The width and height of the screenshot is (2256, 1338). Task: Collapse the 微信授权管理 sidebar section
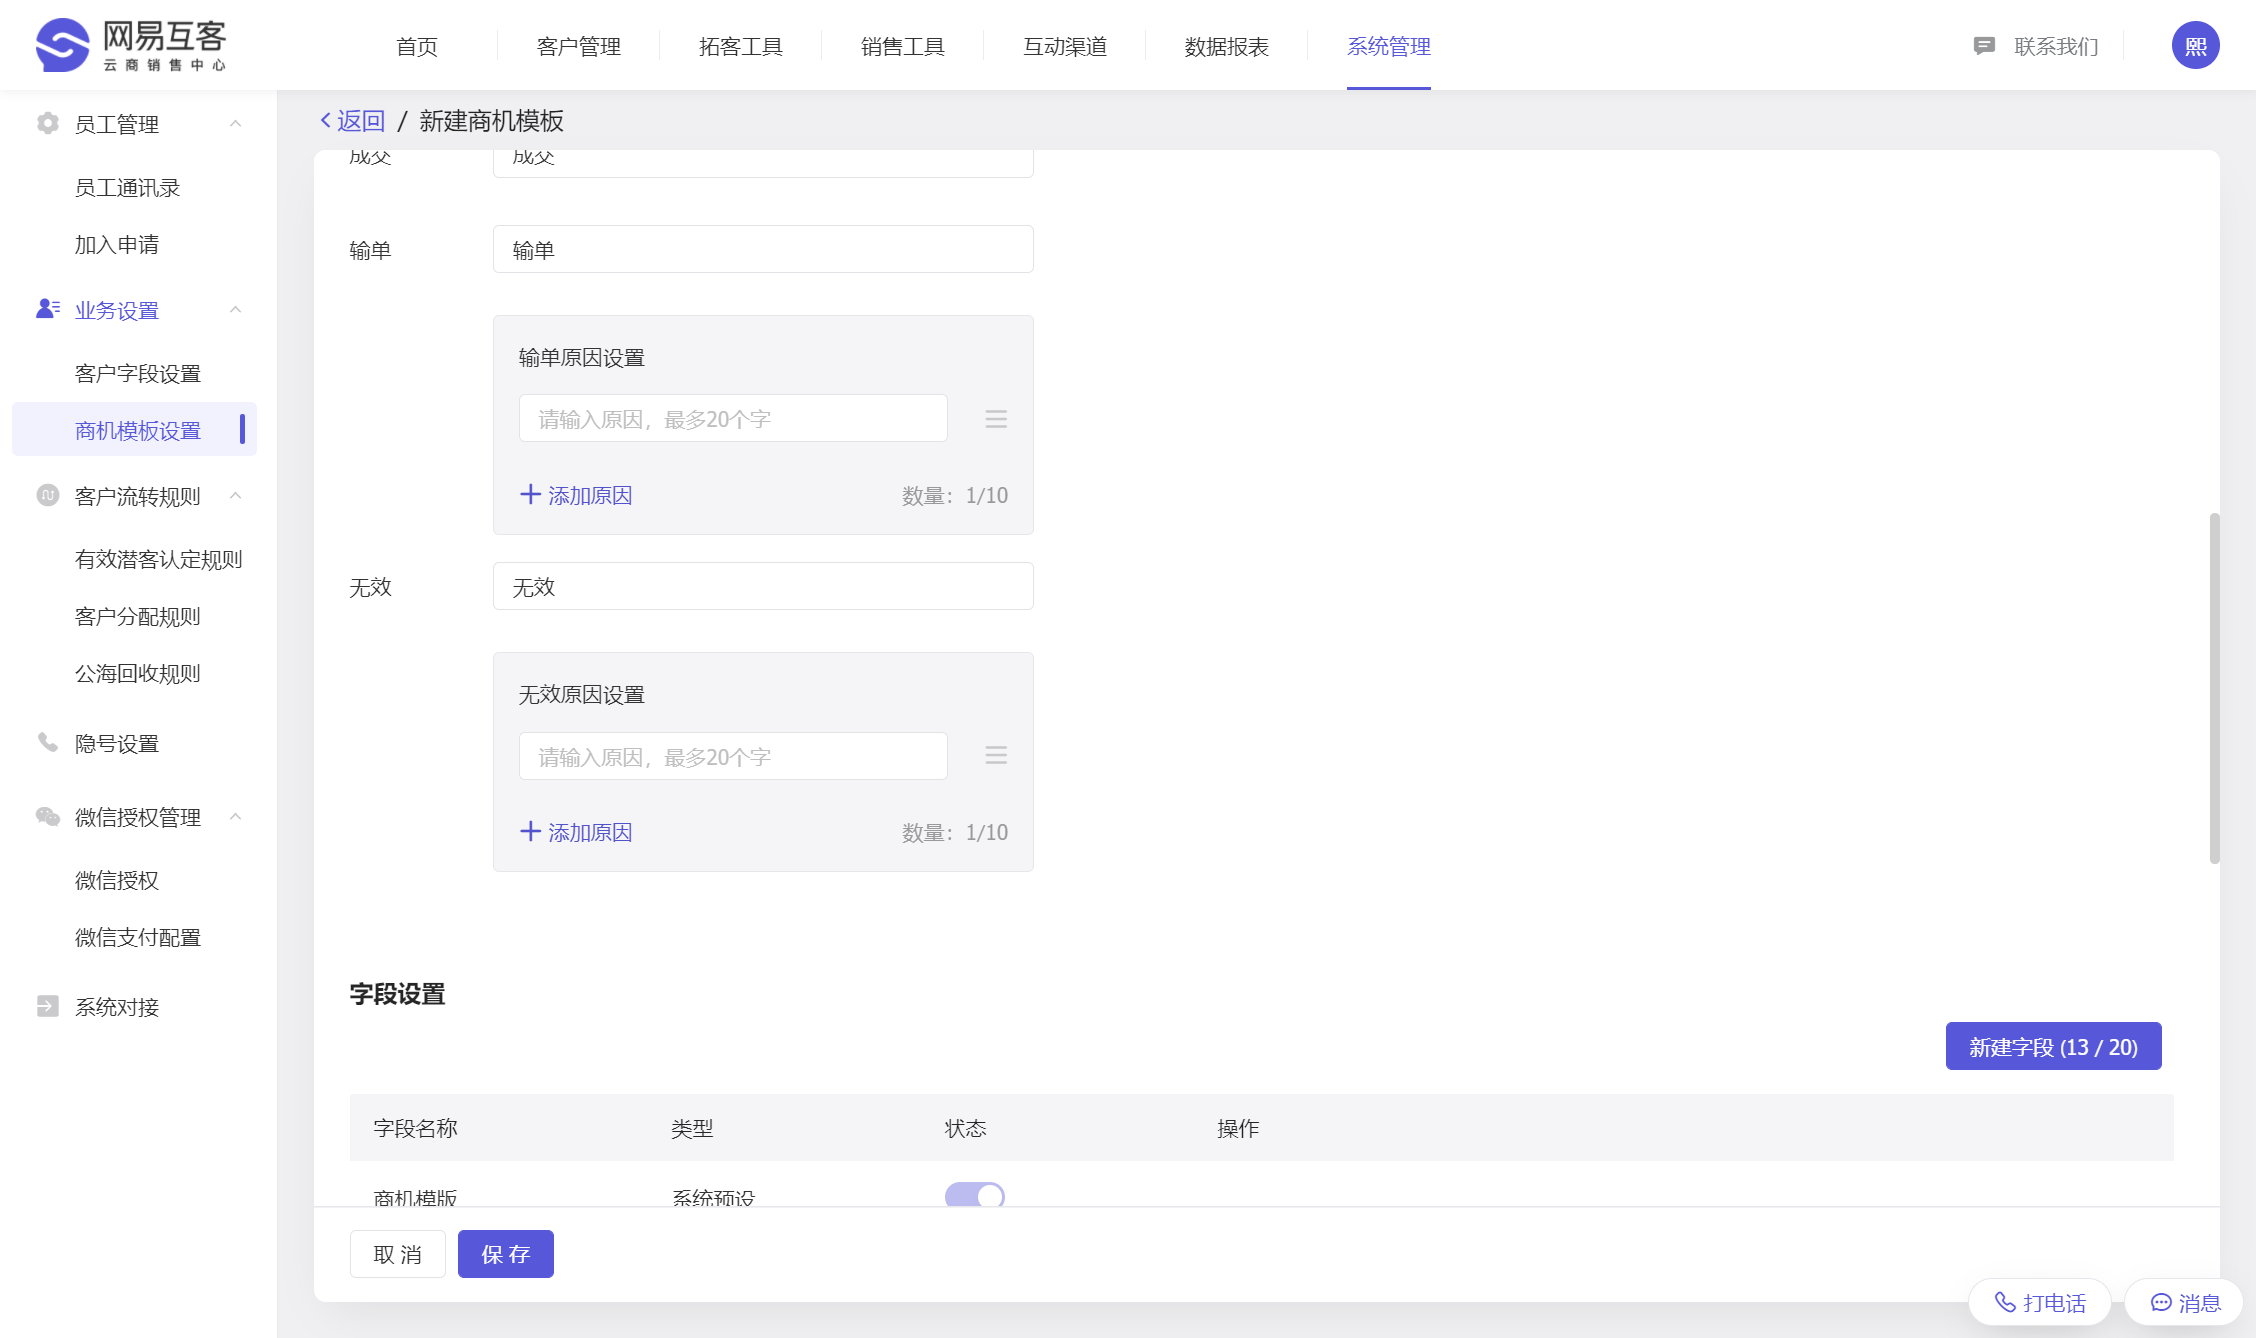(236, 817)
